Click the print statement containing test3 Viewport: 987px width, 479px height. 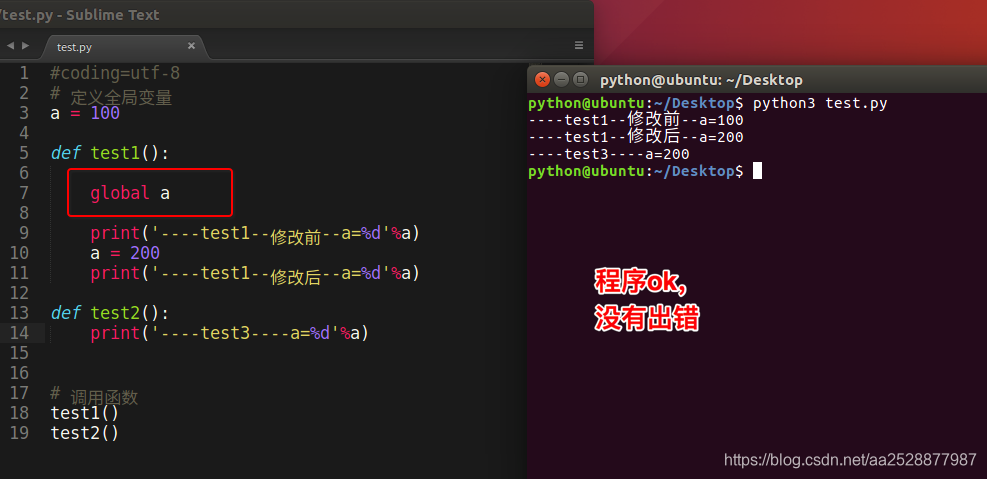[230, 333]
